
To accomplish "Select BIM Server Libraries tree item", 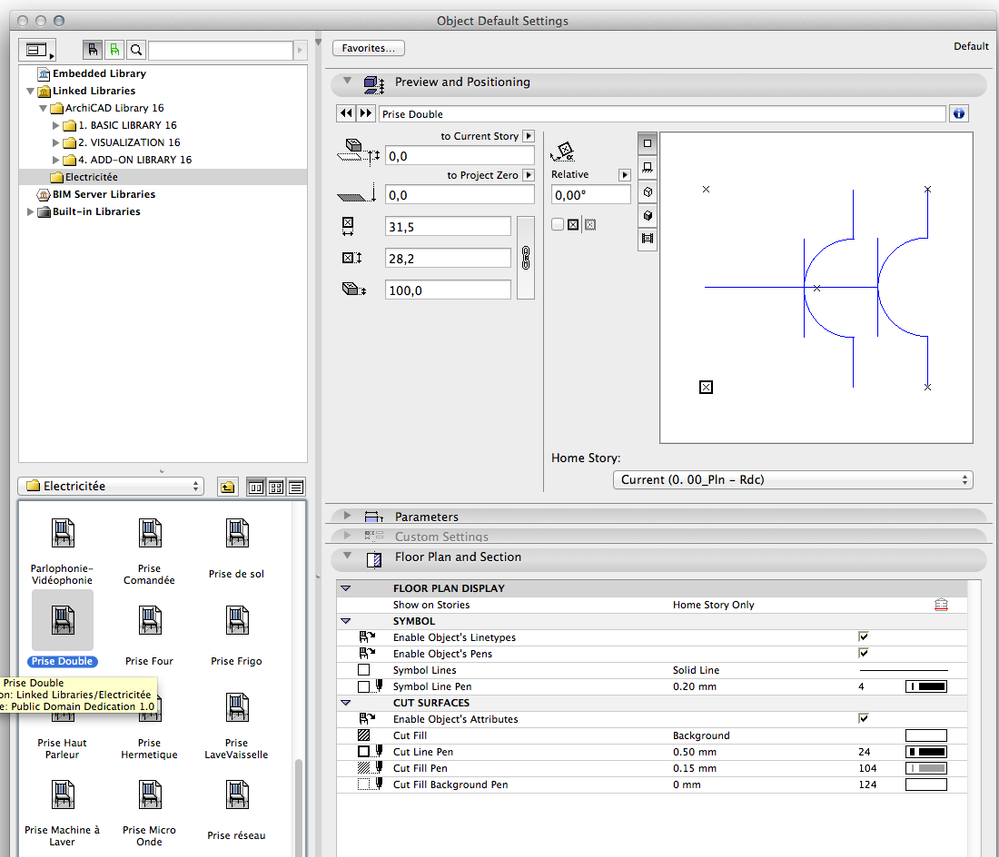I will [103, 194].
